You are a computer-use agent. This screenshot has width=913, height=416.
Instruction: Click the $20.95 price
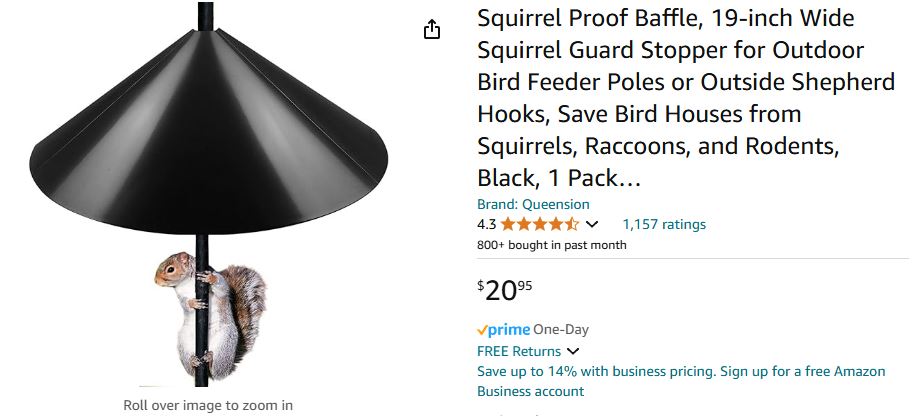click(505, 290)
